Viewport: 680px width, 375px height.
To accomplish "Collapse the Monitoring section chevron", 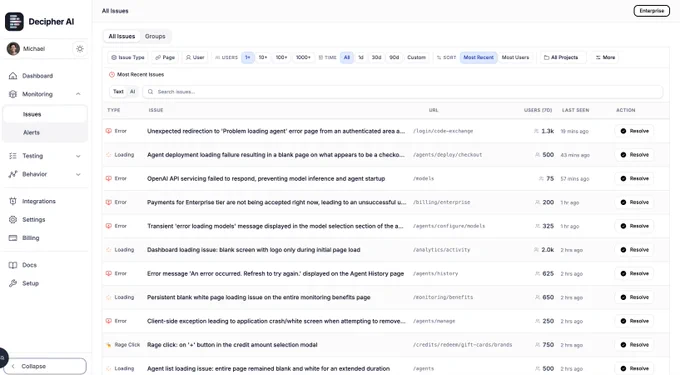I will pyautogui.click(x=78, y=94).
